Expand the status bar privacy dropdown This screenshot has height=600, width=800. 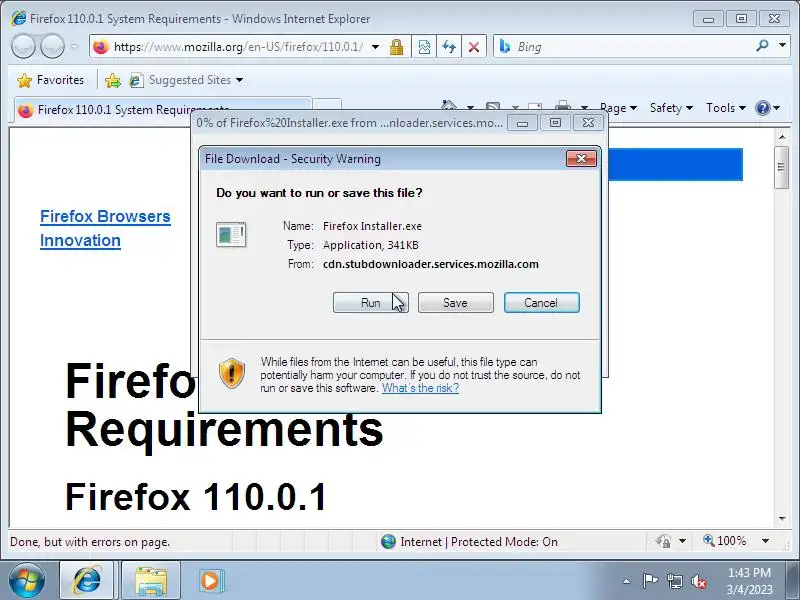pyautogui.click(x=683, y=541)
